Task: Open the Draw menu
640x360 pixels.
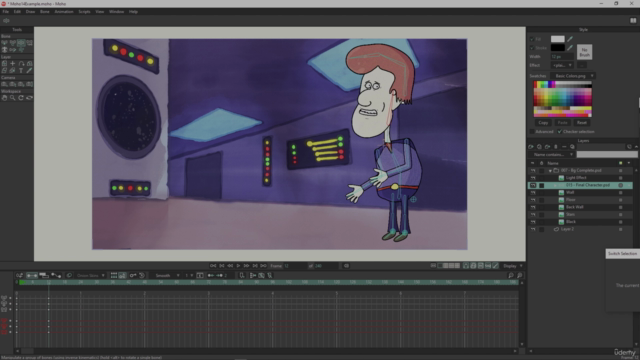Action: 30,11
